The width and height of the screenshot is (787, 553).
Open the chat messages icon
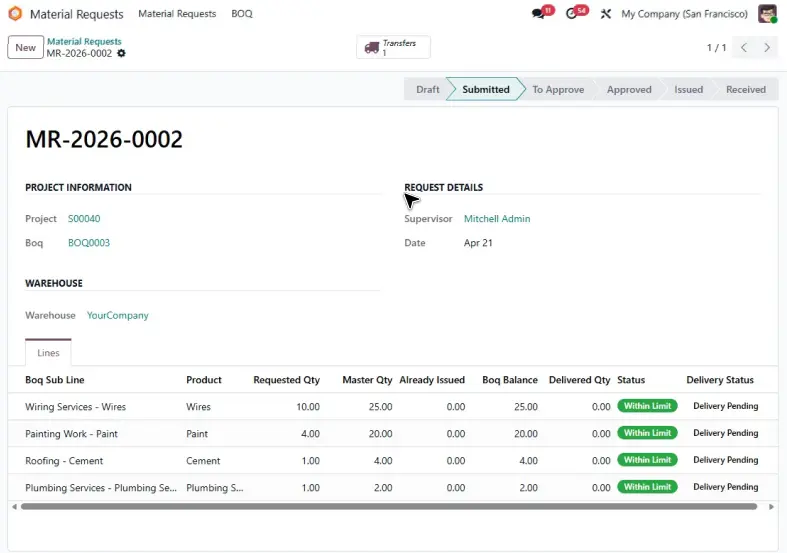tap(539, 14)
